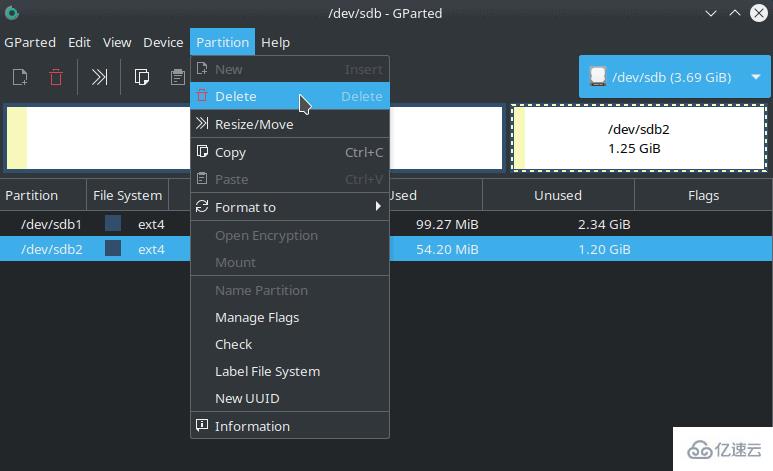Click the Flags column header
The width and height of the screenshot is (773, 471).
703,195
